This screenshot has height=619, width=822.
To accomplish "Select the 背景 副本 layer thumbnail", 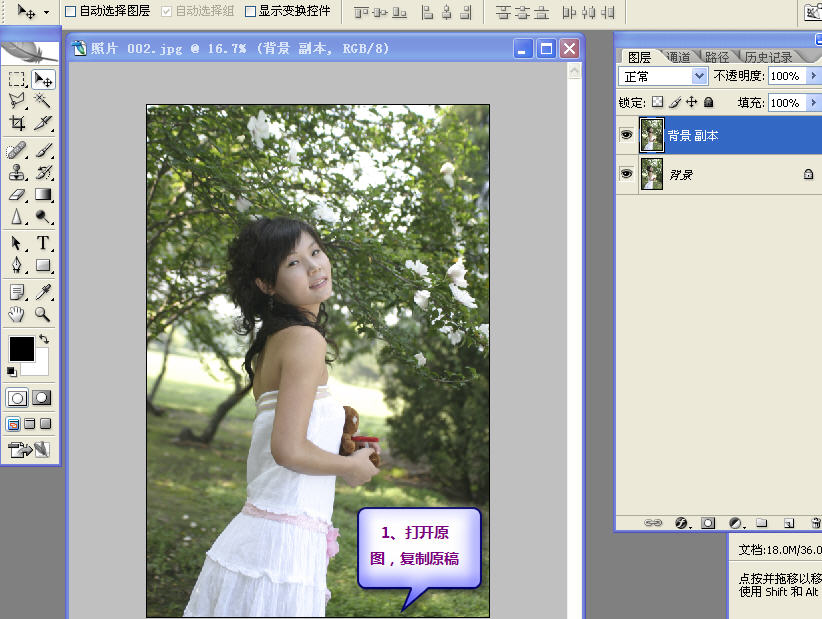I will tap(652, 135).
